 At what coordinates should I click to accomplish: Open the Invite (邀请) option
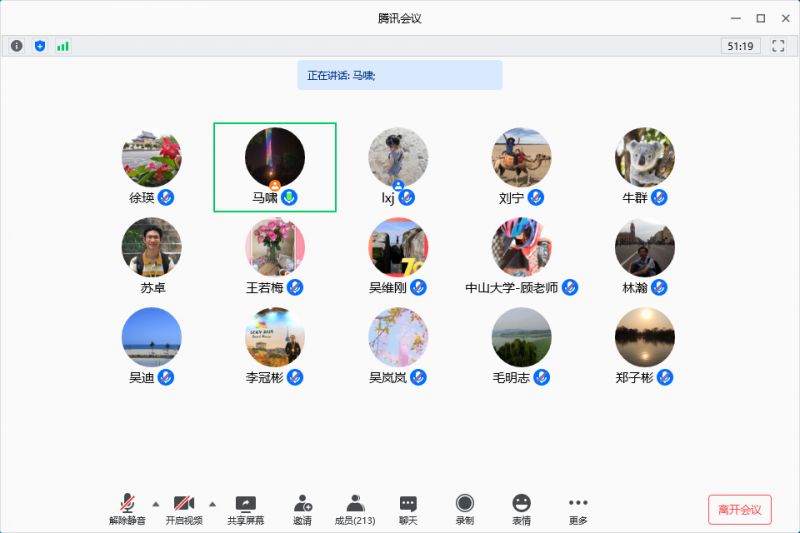coord(302,509)
